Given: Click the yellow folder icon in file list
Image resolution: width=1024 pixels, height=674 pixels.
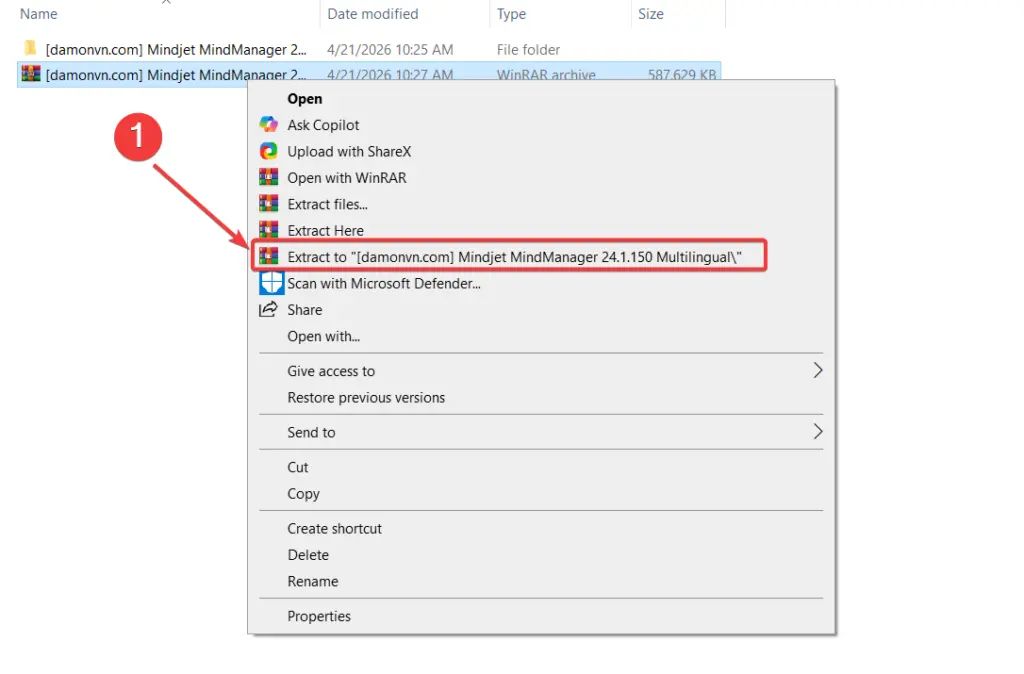Looking at the screenshot, I should [x=30, y=48].
